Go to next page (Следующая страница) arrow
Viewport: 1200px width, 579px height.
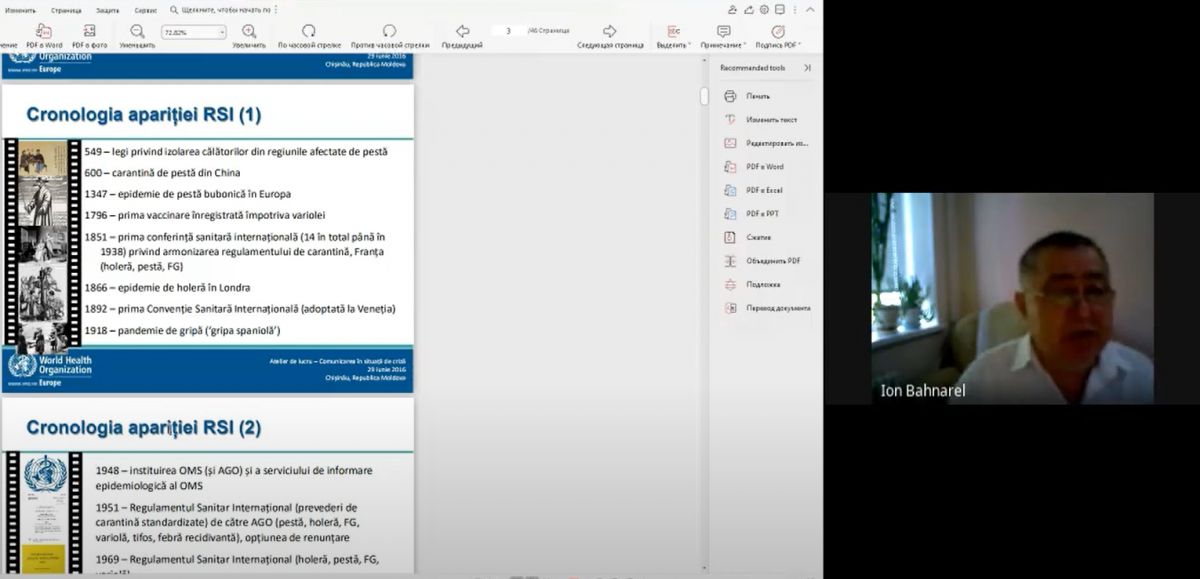pyautogui.click(x=610, y=31)
